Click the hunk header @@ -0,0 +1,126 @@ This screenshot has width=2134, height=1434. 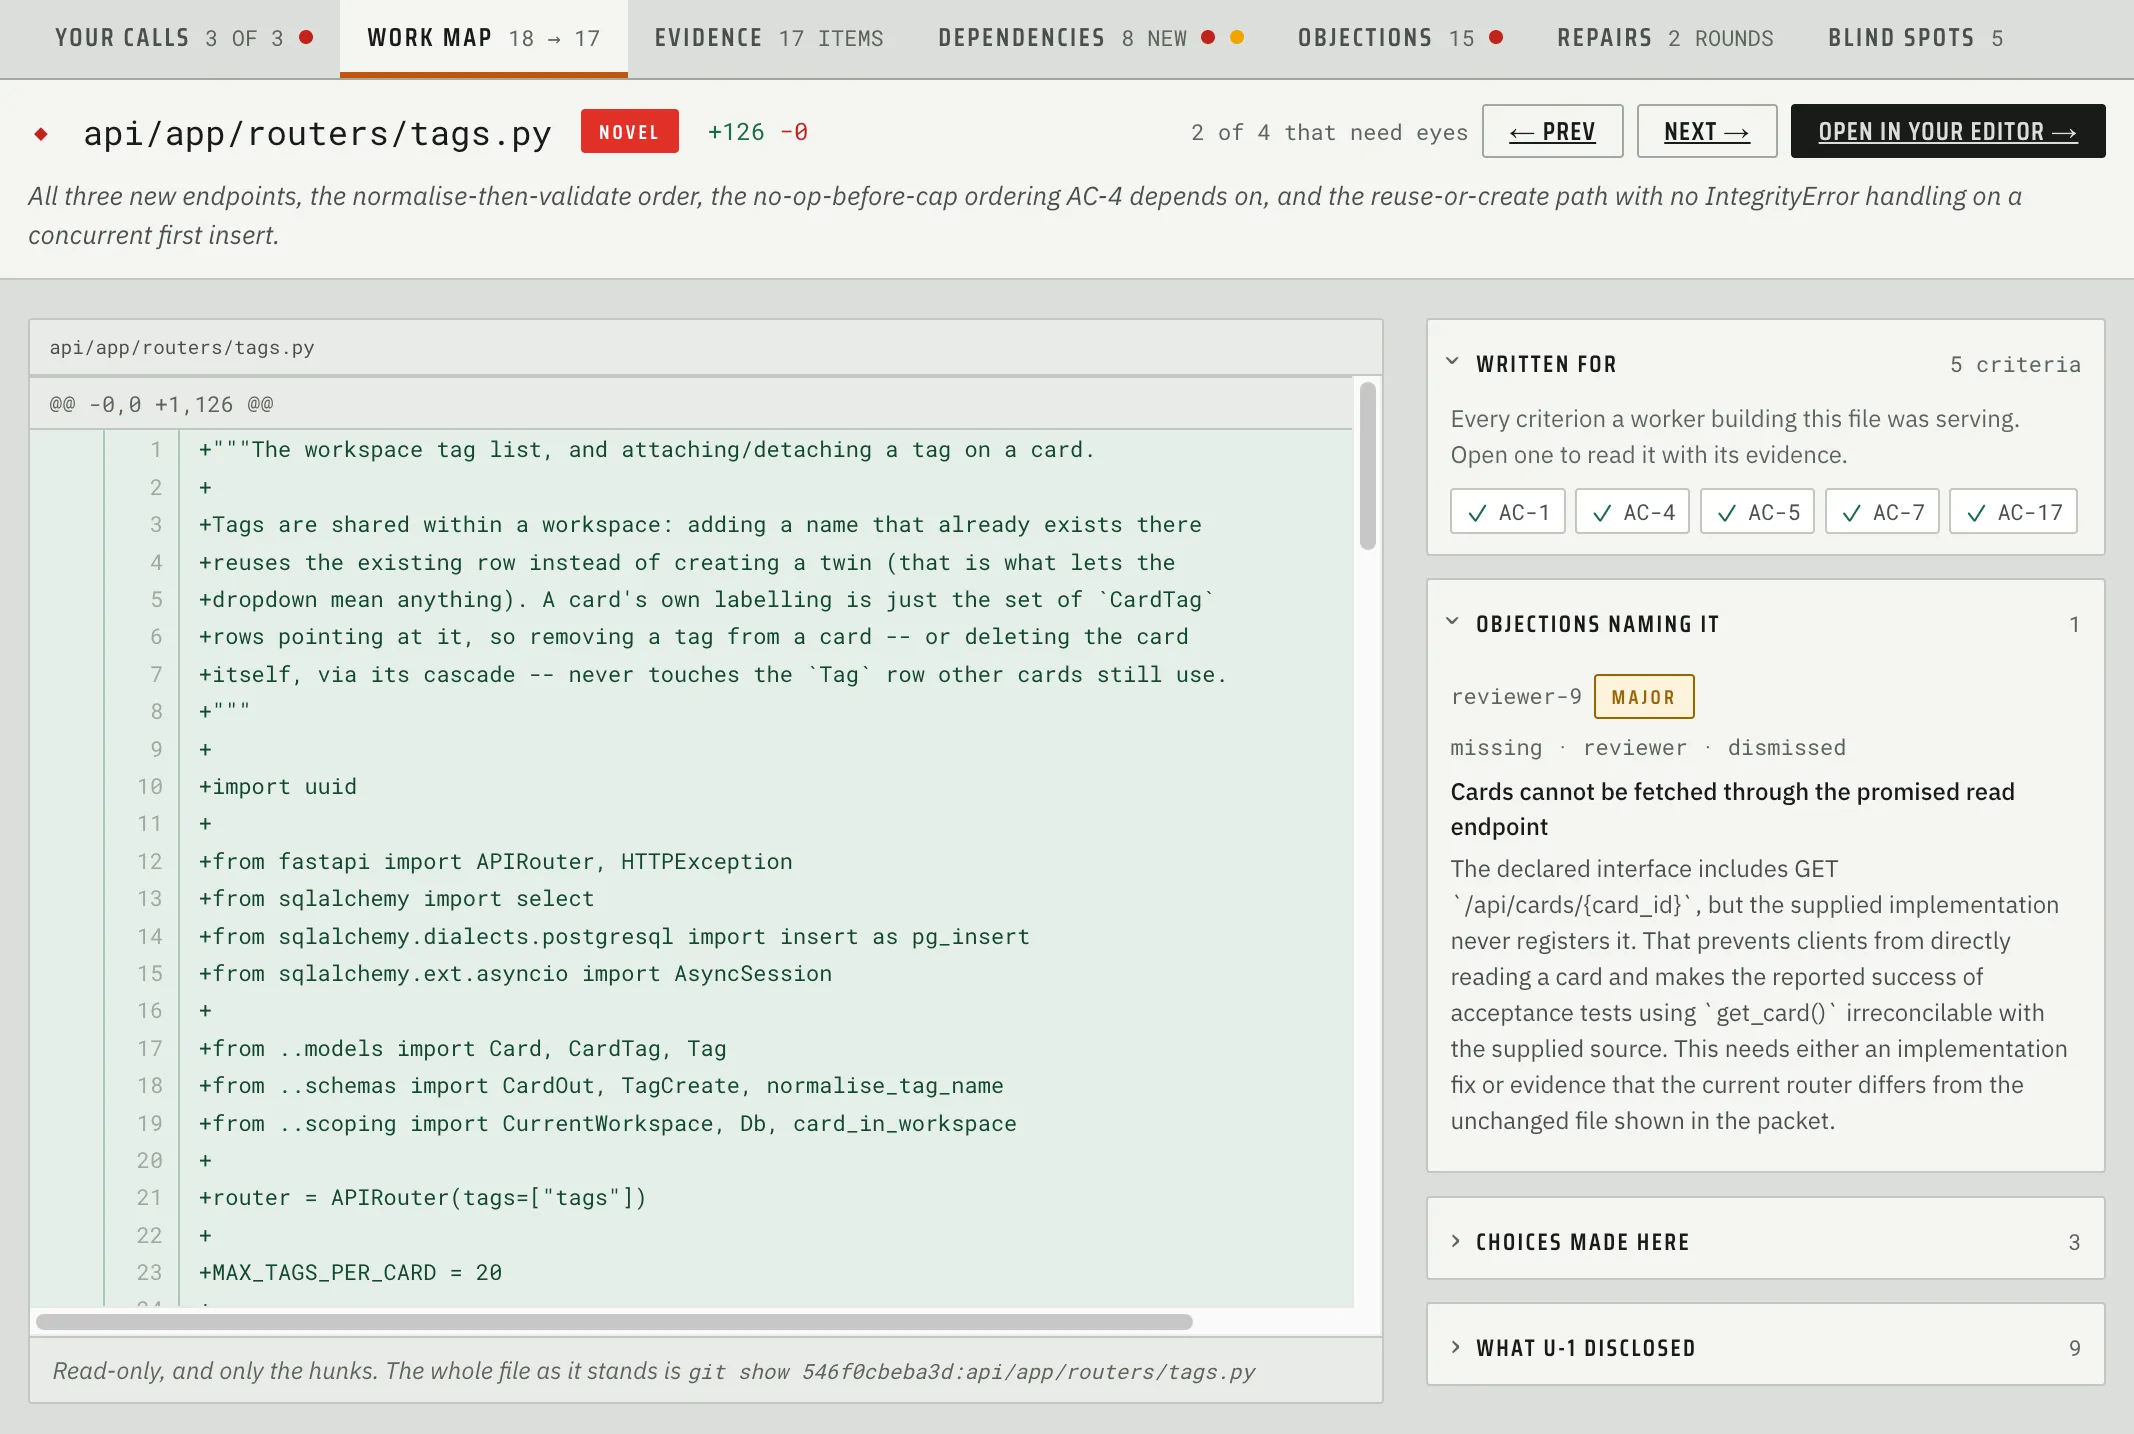pos(161,405)
